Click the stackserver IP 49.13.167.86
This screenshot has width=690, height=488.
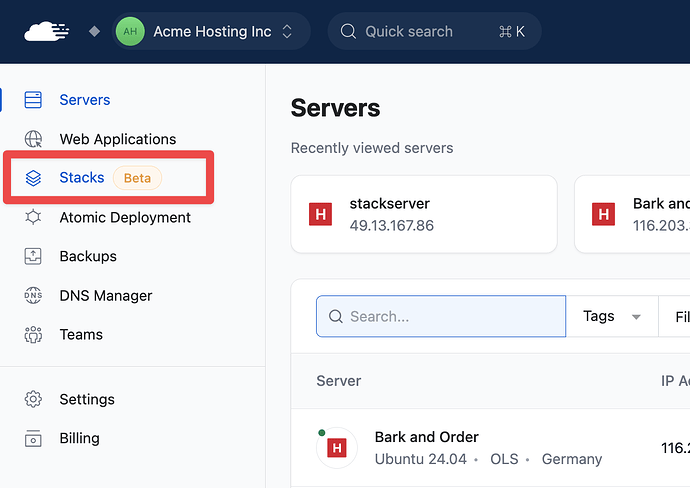[392, 226]
